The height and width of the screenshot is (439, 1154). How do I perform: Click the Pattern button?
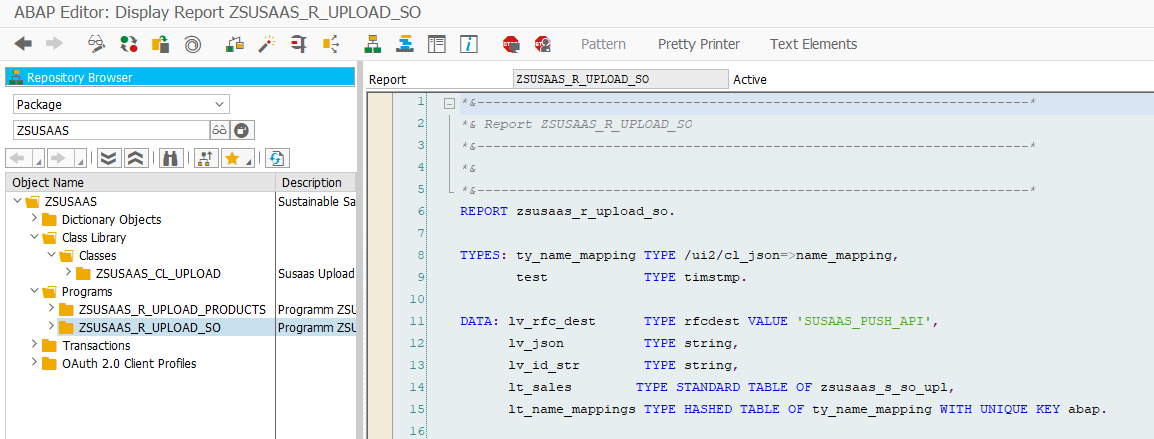click(603, 44)
